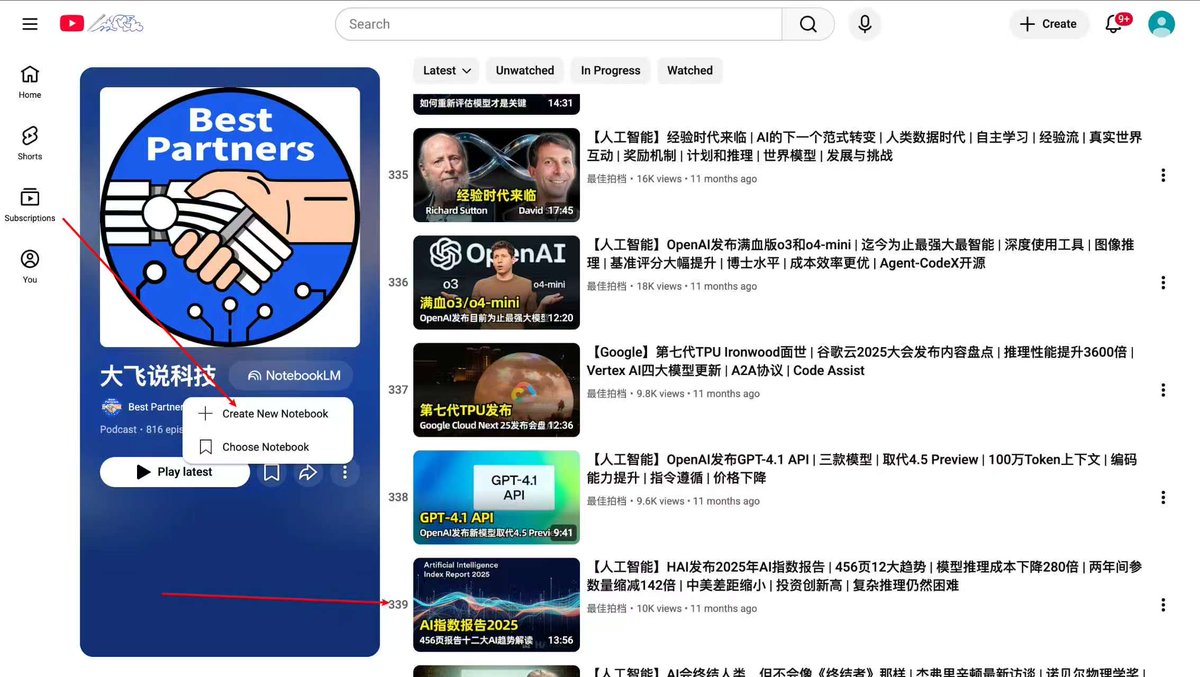This screenshot has width=1200, height=677.
Task: Open the hamburger navigation menu
Action: point(29,24)
